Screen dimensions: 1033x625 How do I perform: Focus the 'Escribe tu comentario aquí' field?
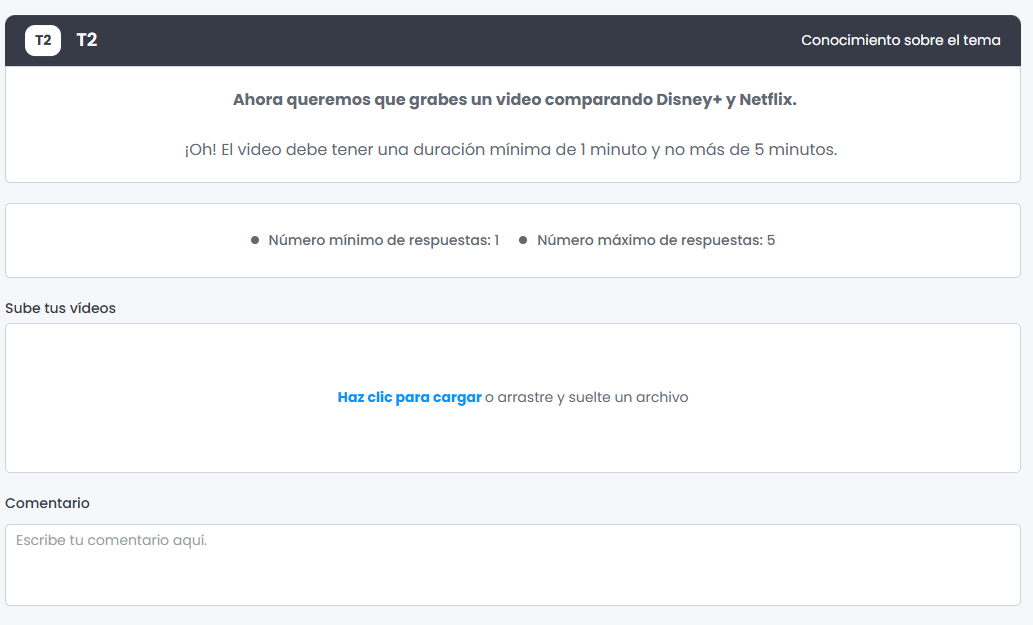[513, 565]
